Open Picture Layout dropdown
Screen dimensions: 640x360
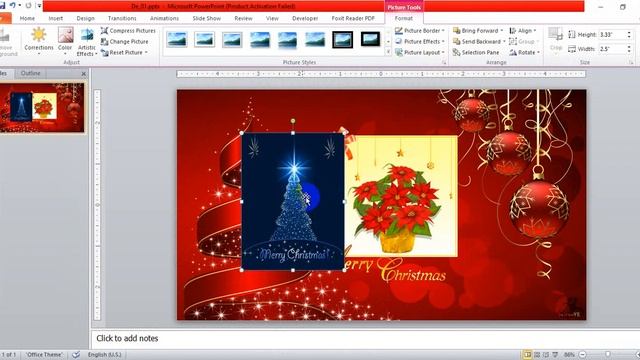click(x=420, y=53)
